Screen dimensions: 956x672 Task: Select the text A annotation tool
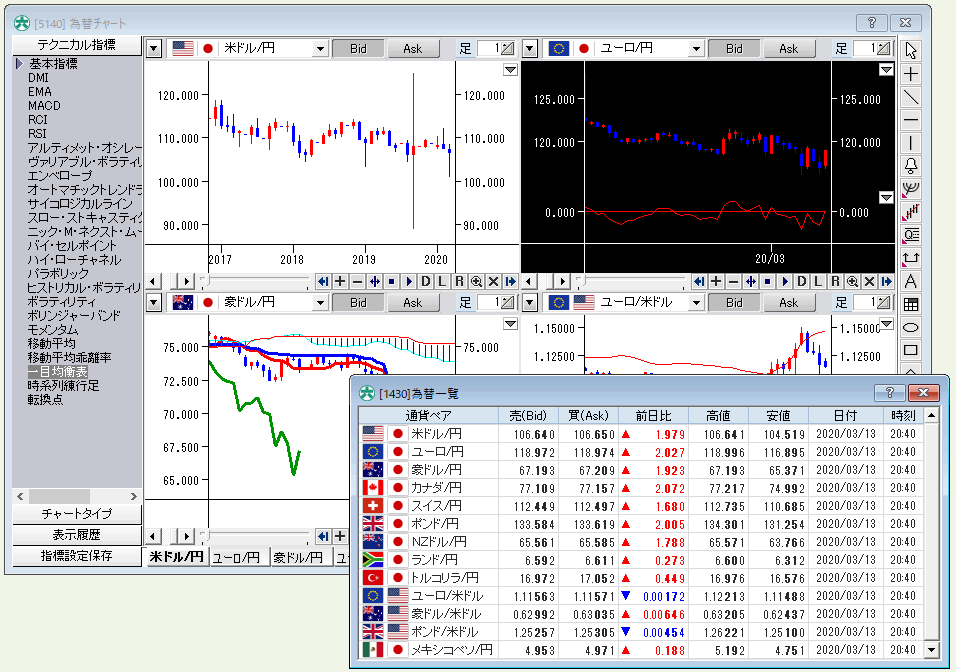tap(911, 281)
